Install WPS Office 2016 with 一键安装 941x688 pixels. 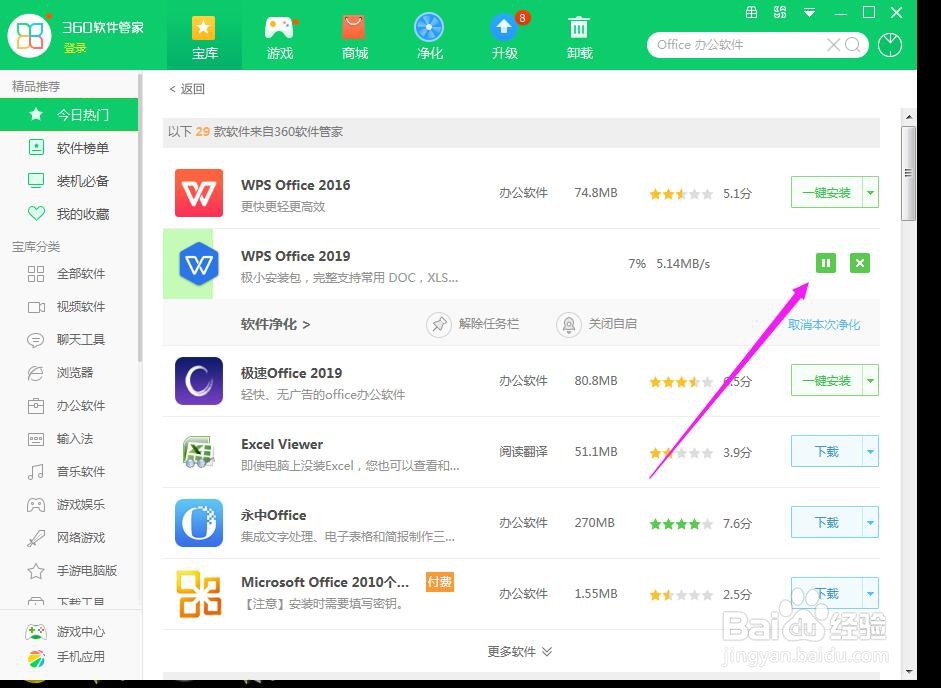coord(827,192)
